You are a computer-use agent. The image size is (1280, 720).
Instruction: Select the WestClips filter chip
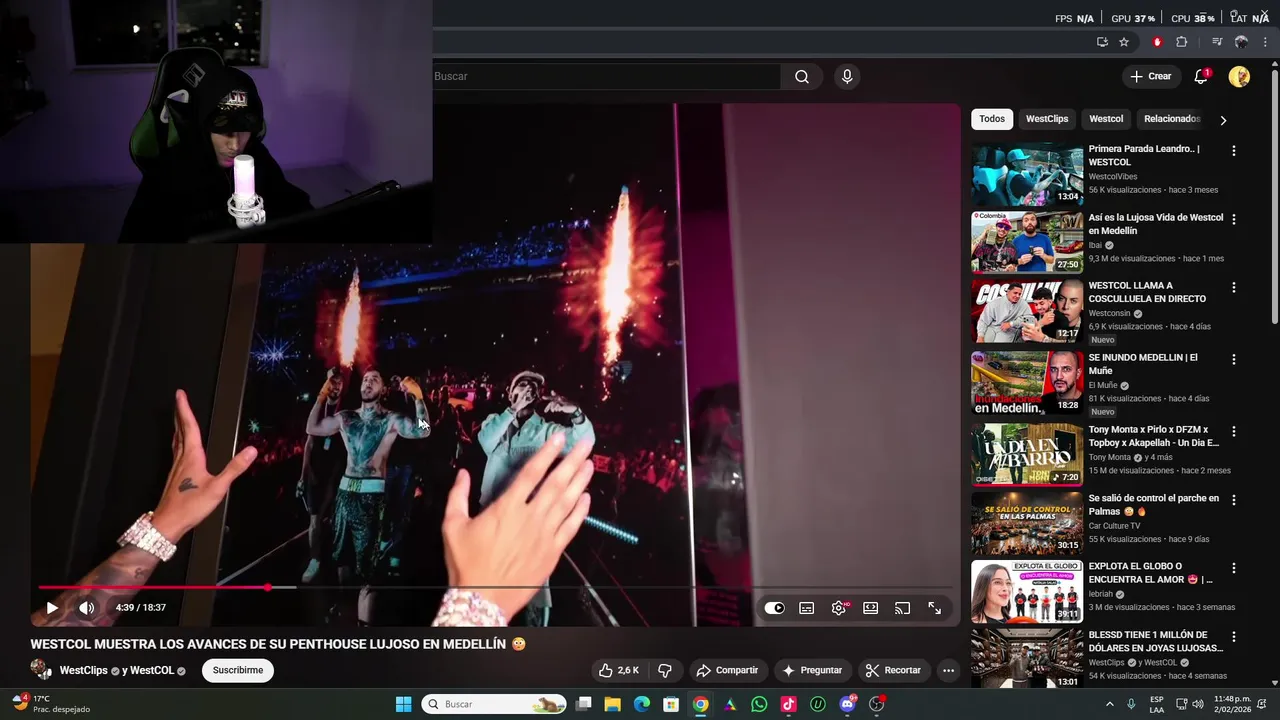1047,119
